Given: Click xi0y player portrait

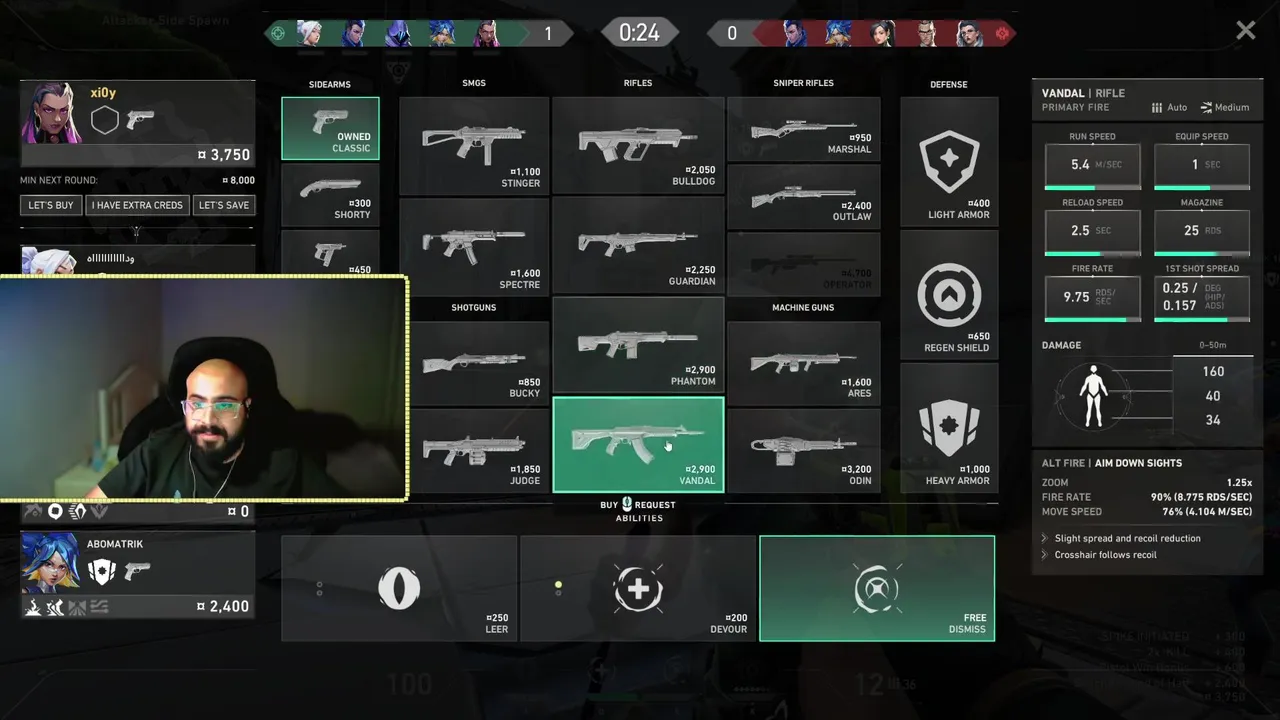Looking at the screenshot, I should pos(50,114).
